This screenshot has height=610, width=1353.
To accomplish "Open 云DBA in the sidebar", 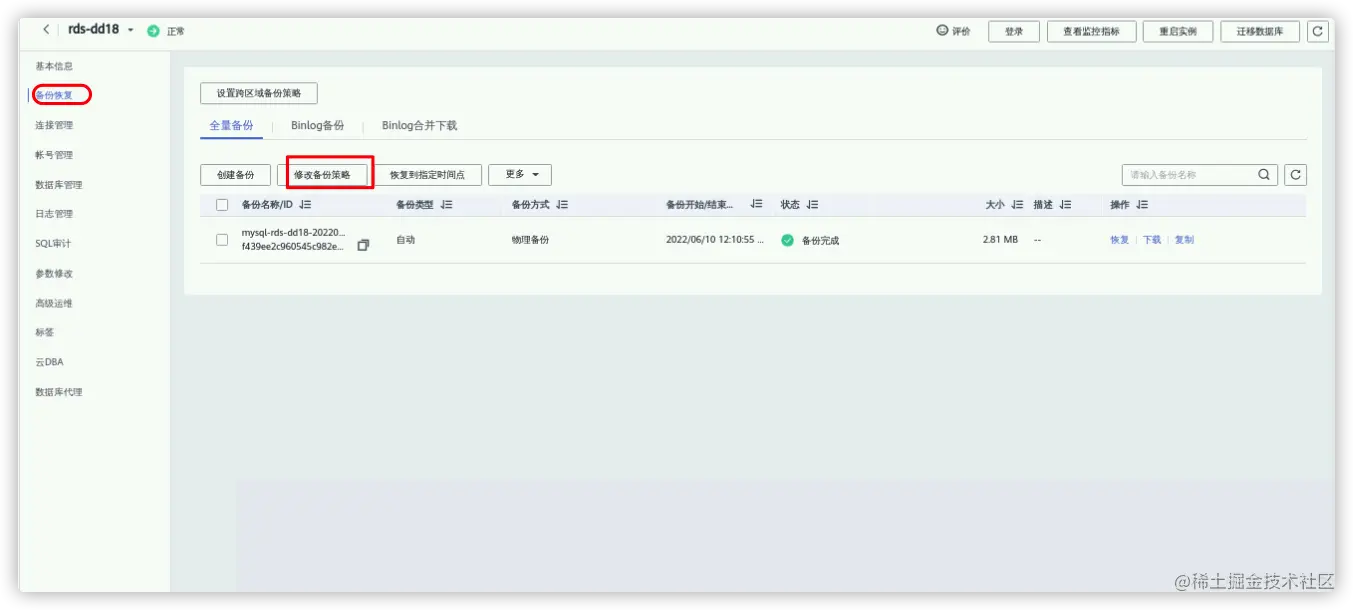I will pos(49,362).
